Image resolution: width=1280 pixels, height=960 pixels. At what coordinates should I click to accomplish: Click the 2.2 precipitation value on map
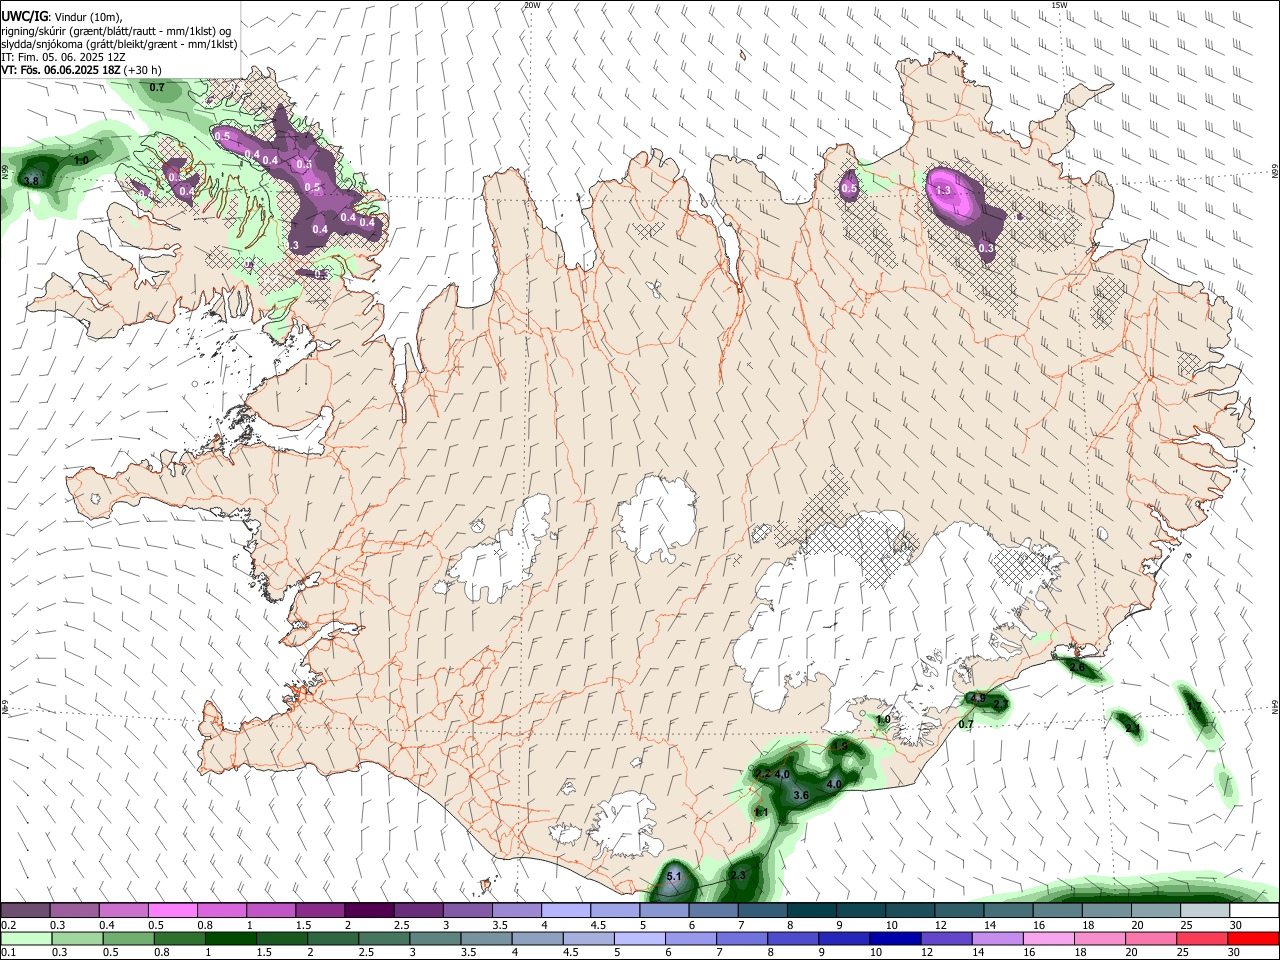tap(762, 775)
